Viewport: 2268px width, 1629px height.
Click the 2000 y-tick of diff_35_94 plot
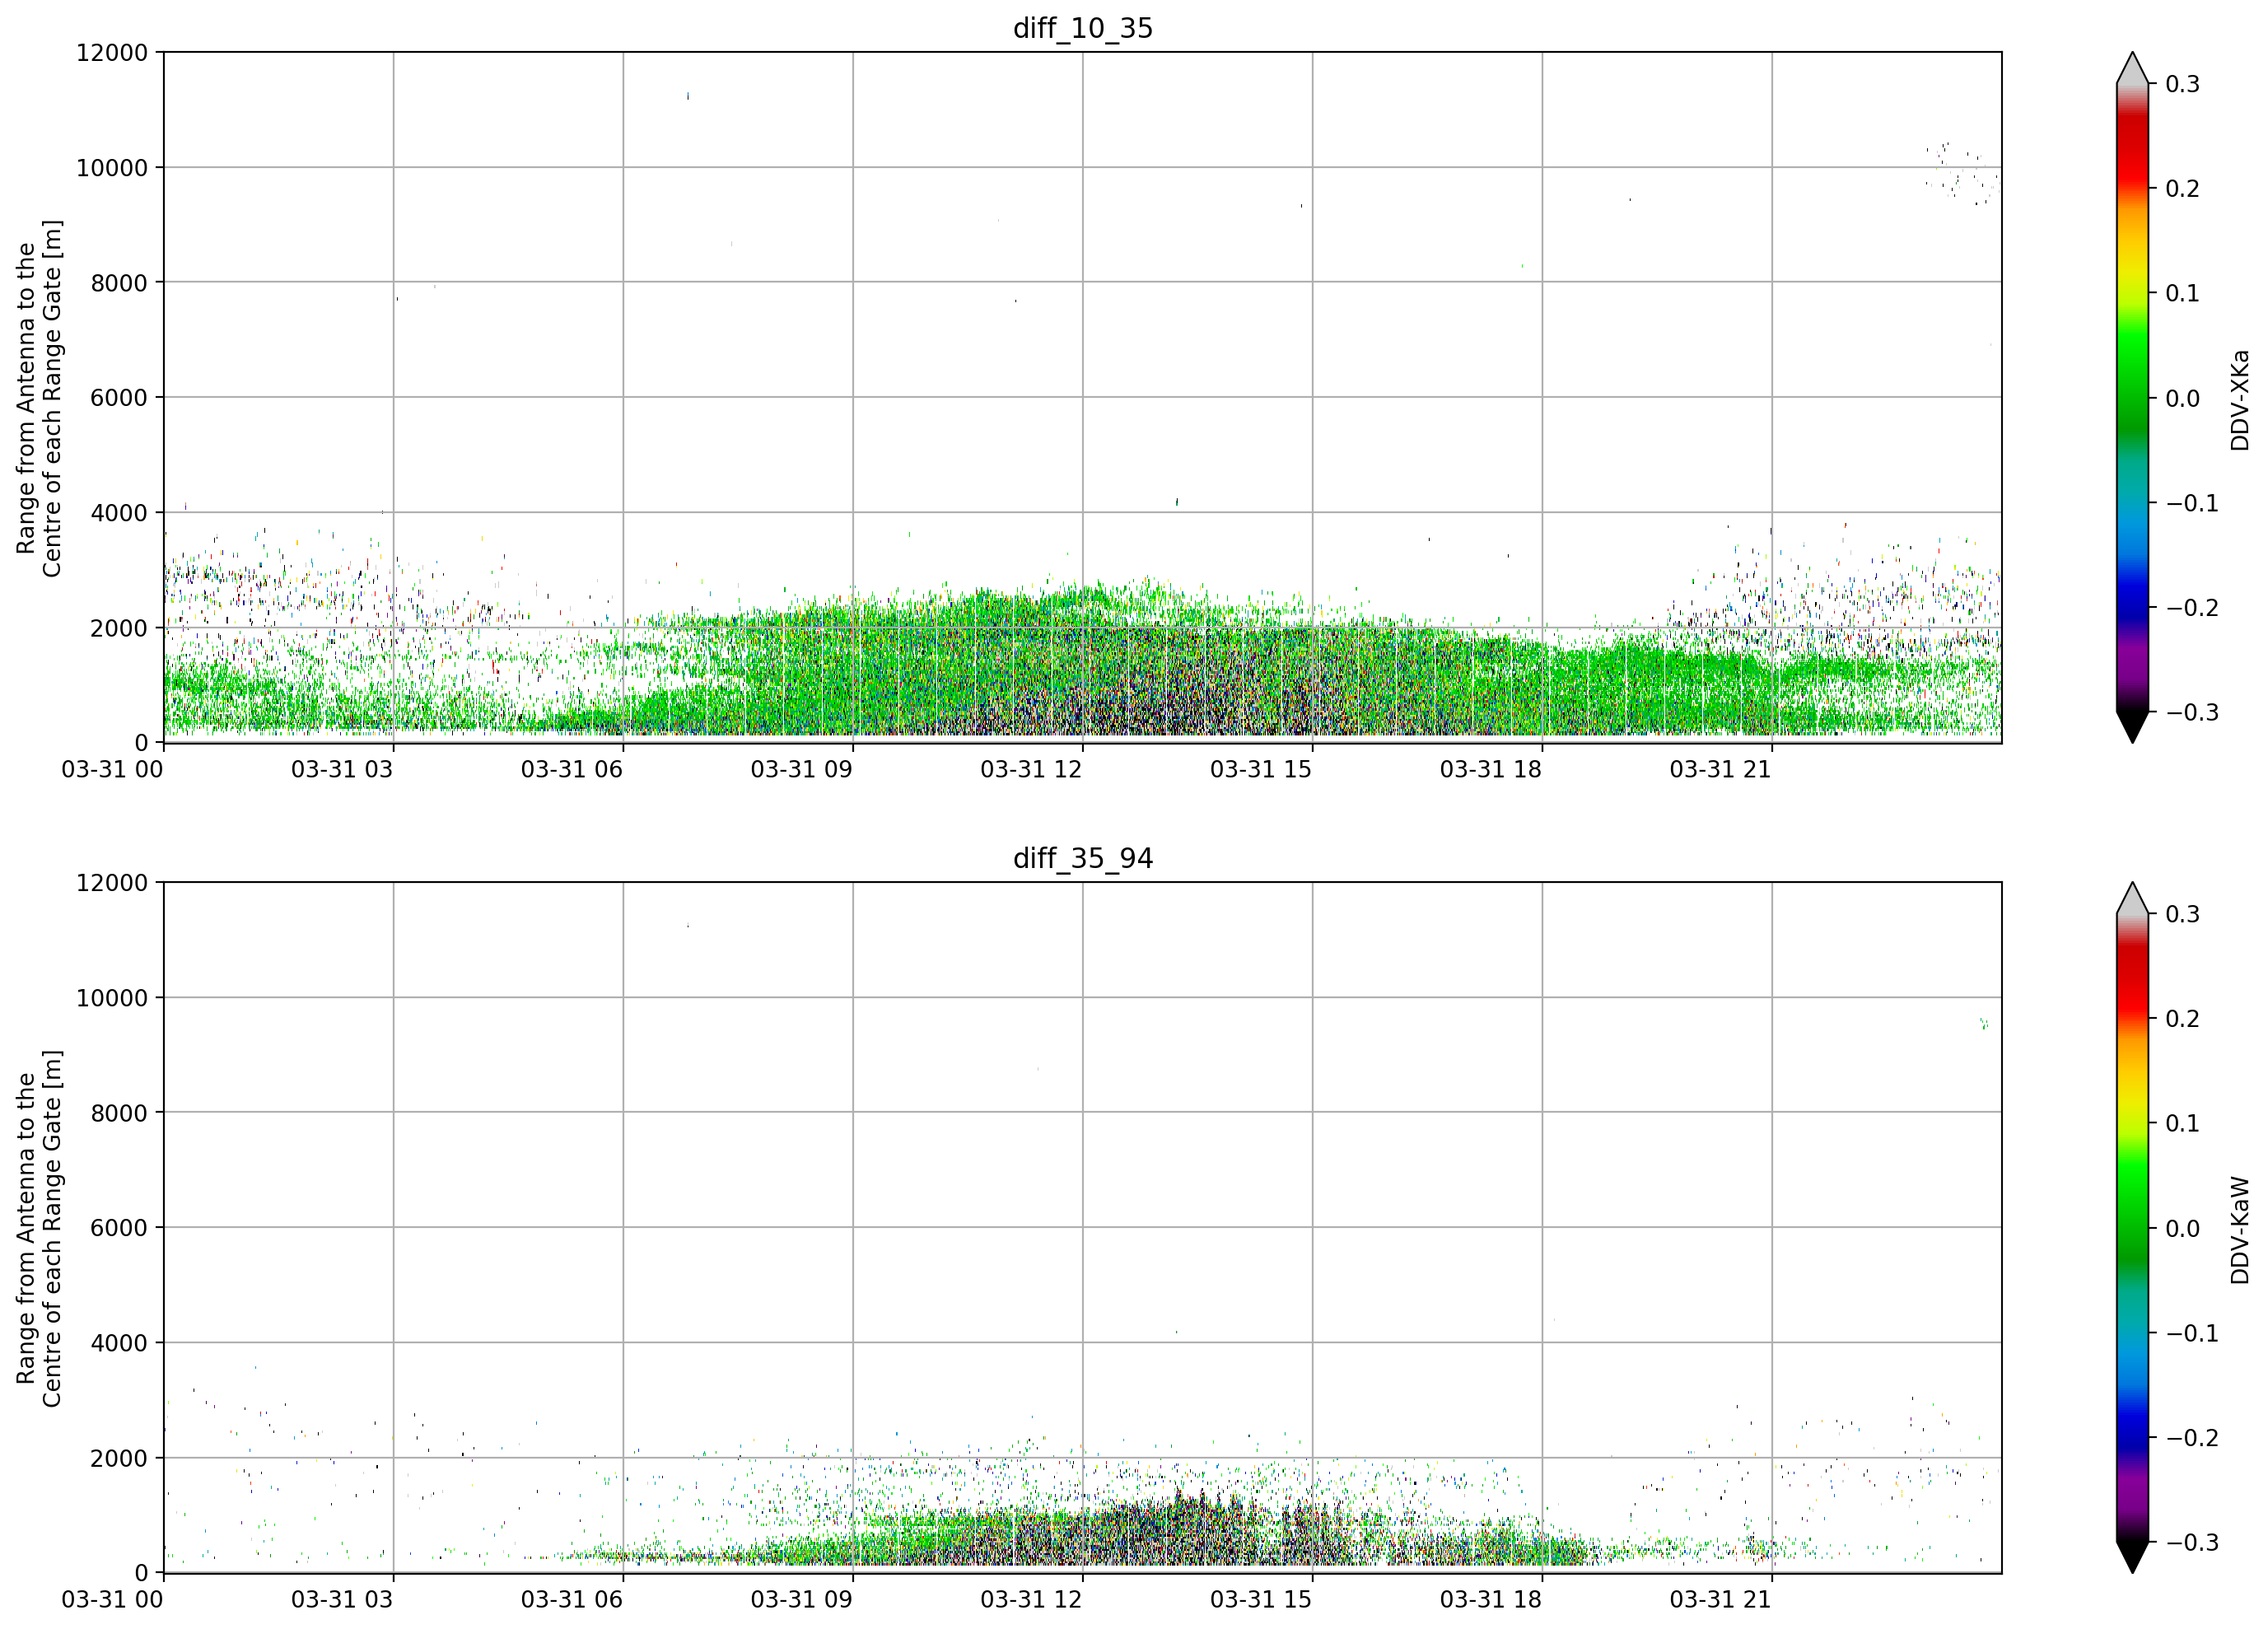coord(119,1458)
